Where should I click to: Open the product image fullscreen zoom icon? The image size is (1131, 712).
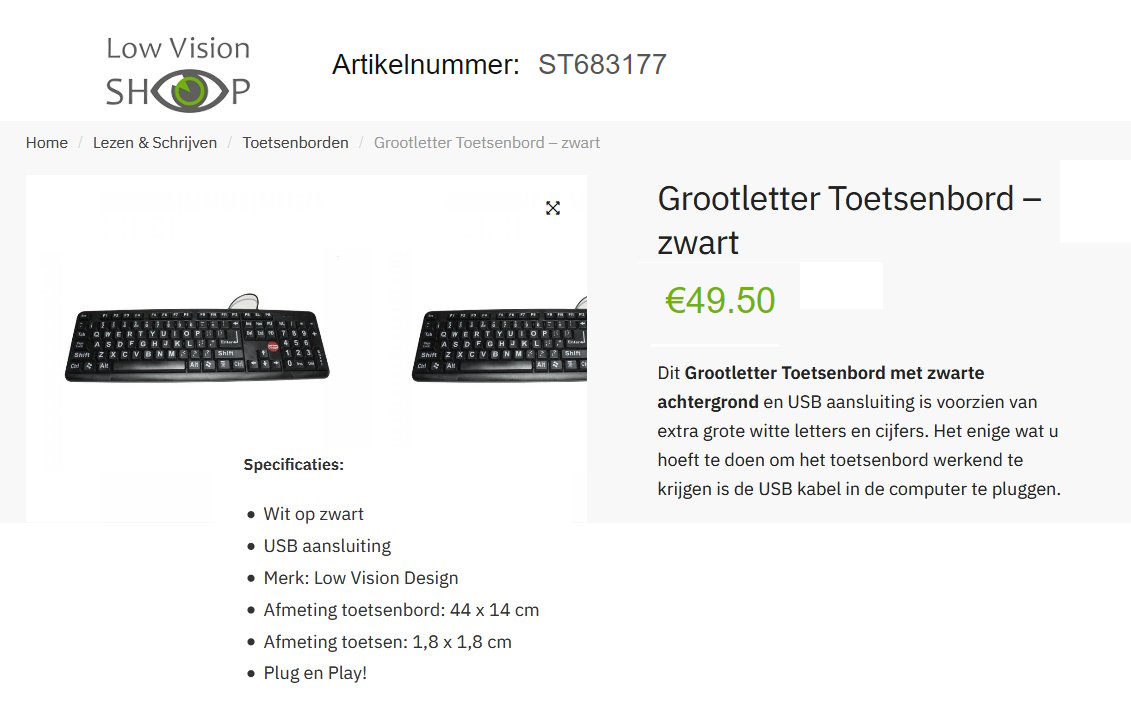pyautogui.click(x=553, y=208)
